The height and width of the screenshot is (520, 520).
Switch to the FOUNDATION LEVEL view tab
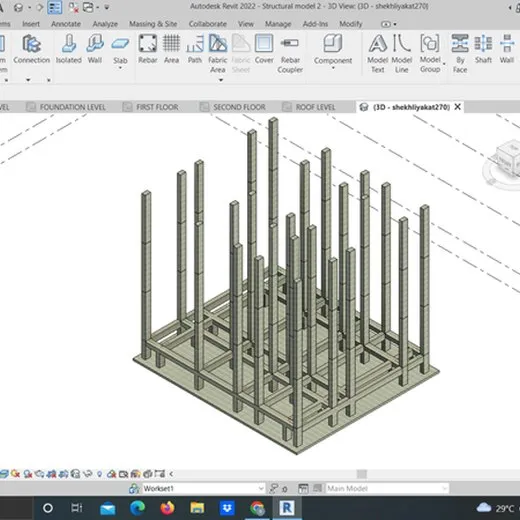[66, 107]
